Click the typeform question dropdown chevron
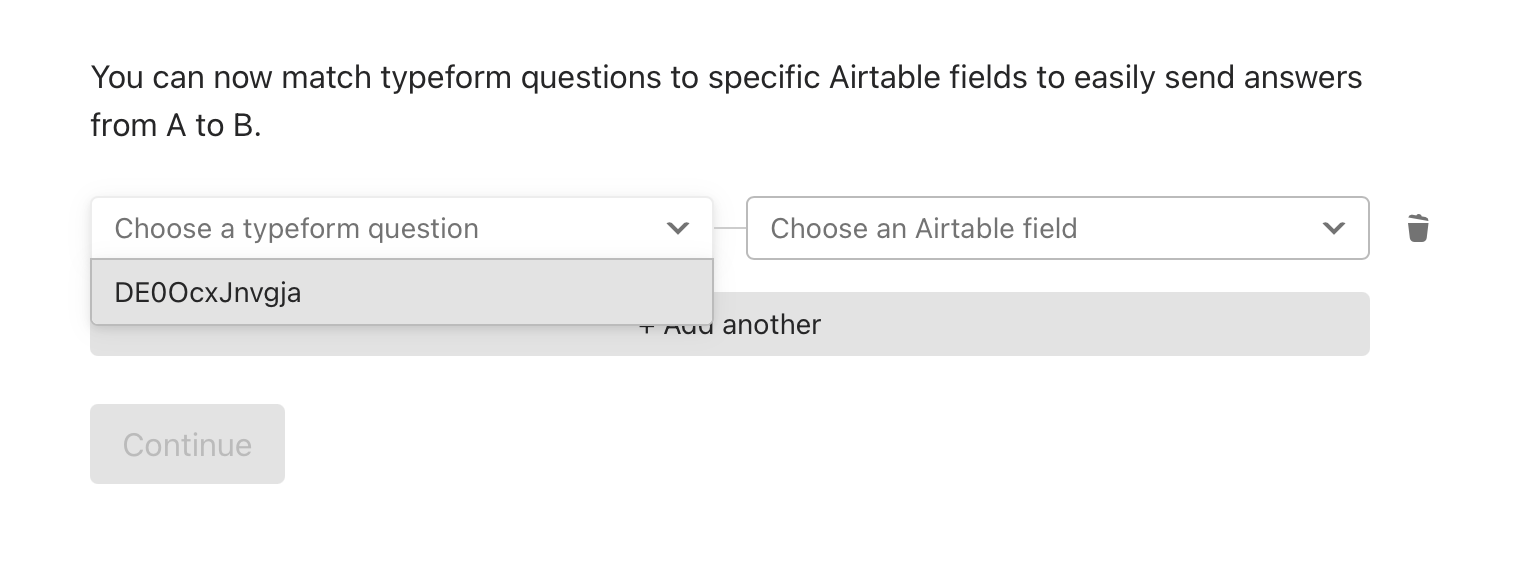The width and height of the screenshot is (1520, 568). click(677, 228)
